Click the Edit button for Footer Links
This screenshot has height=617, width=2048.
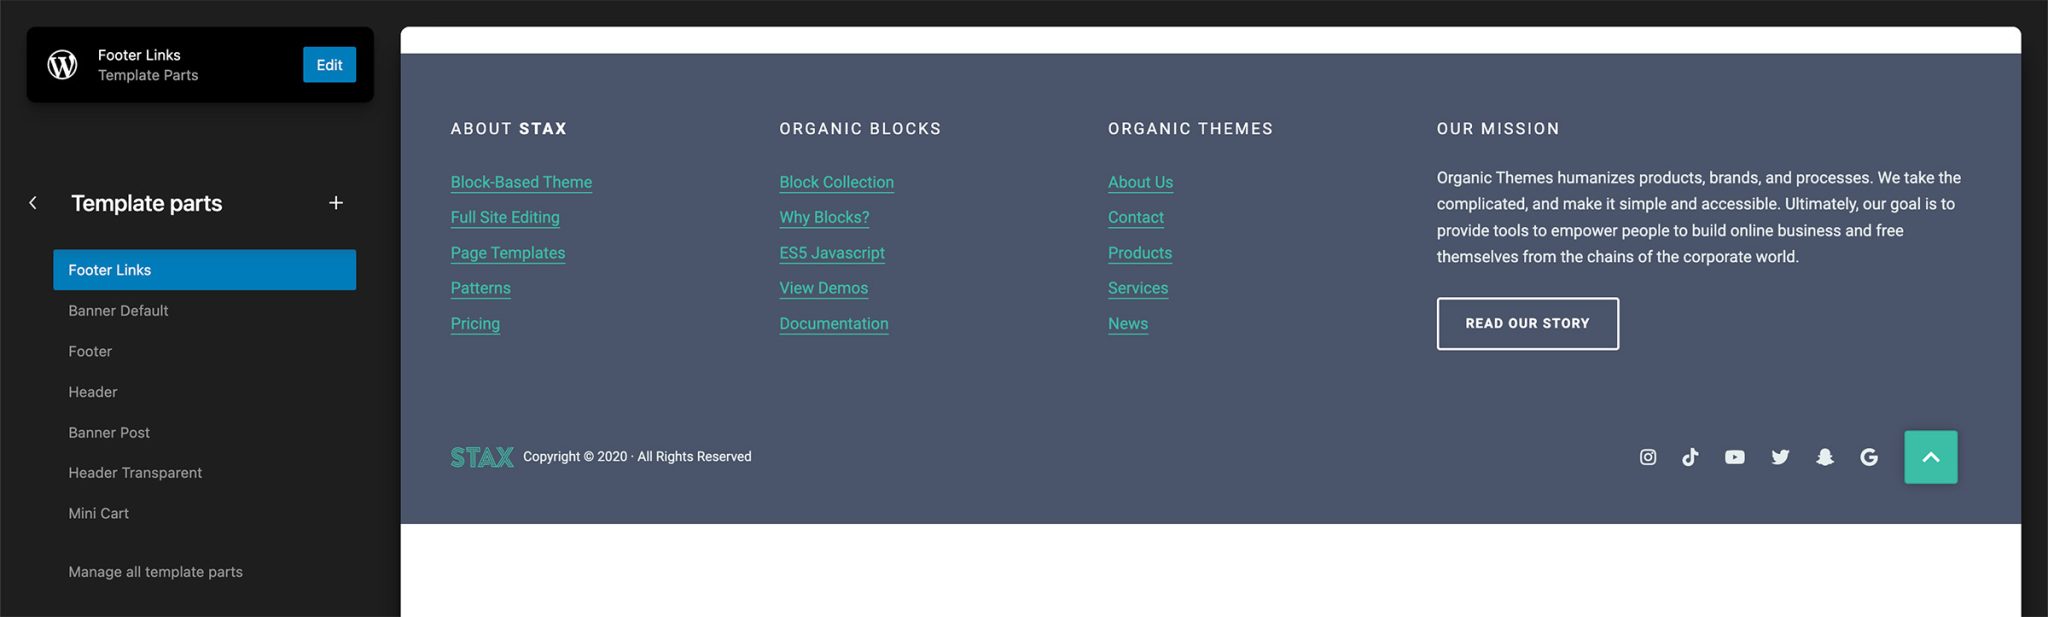(x=329, y=65)
